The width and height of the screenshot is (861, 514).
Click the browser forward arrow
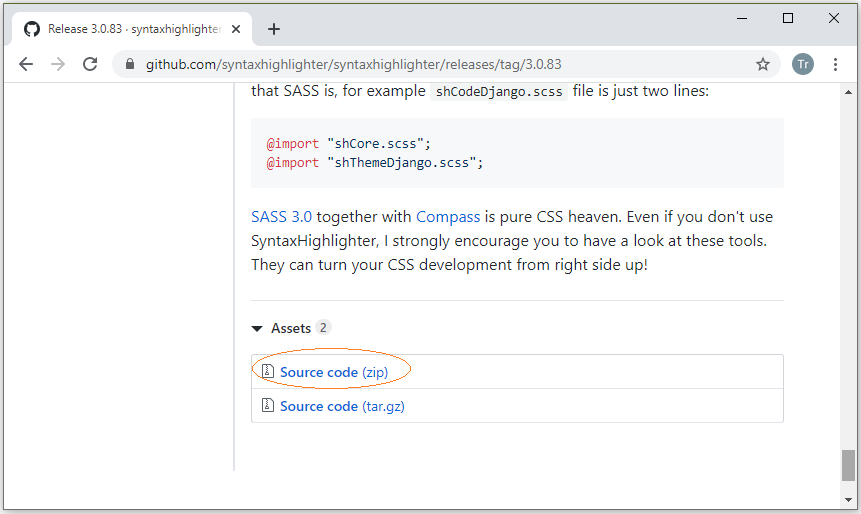click(x=58, y=64)
